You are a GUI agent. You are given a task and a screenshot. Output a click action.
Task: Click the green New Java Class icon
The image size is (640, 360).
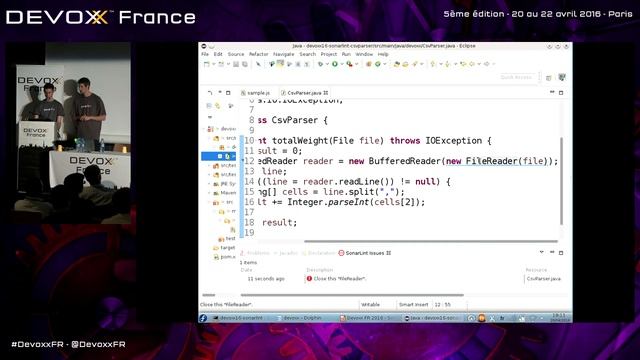click(378, 64)
